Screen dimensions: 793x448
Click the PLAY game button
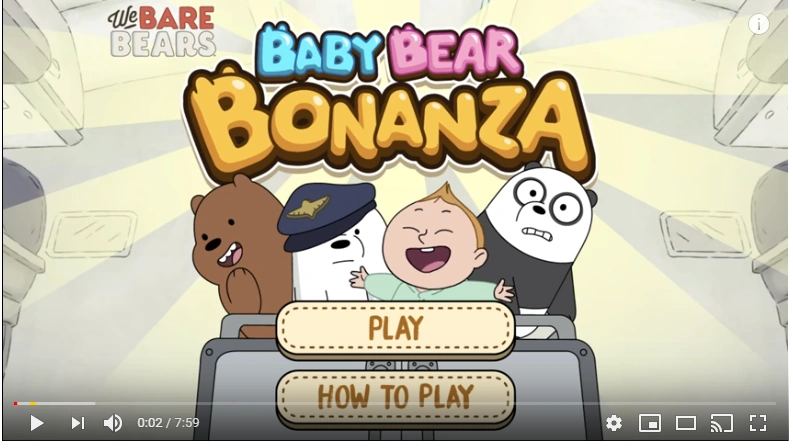[x=395, y=328]
